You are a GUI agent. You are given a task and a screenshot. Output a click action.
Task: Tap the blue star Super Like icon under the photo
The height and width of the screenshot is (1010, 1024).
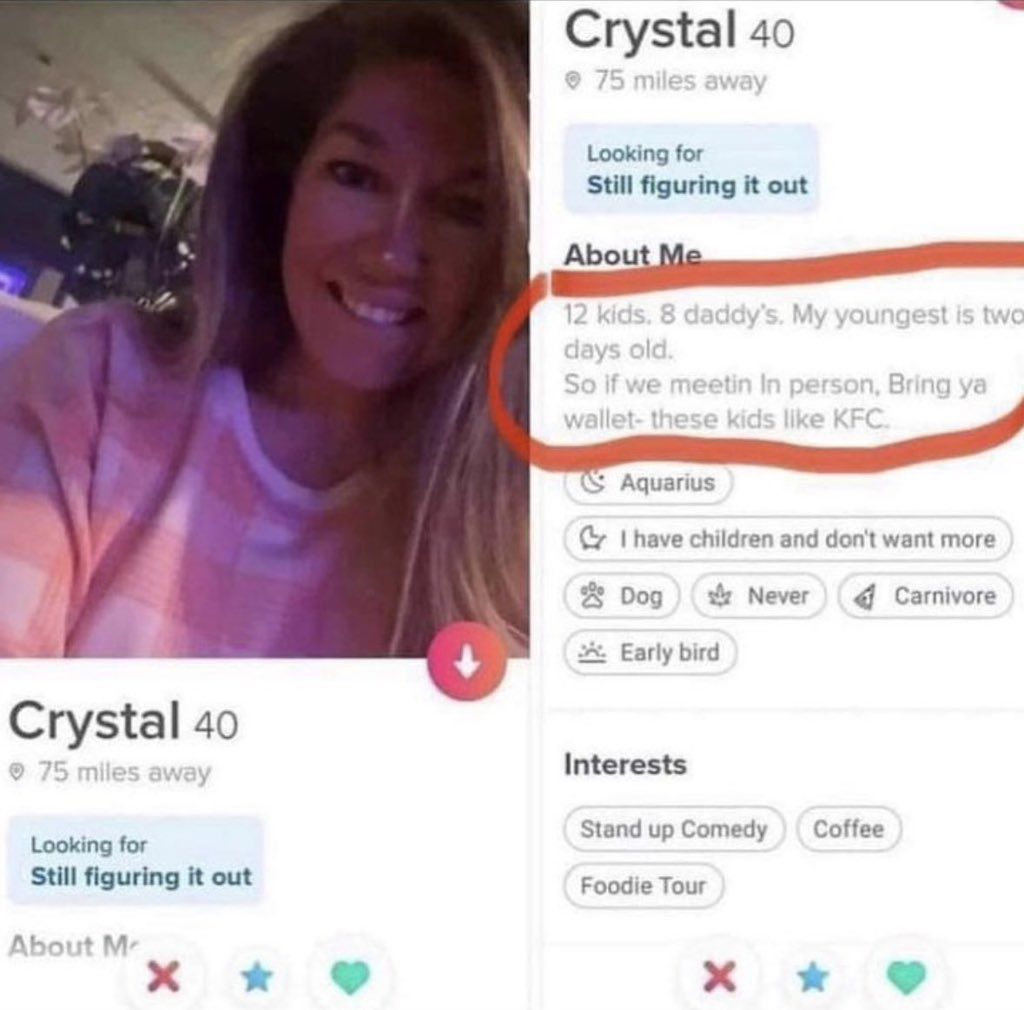[257, 977]
